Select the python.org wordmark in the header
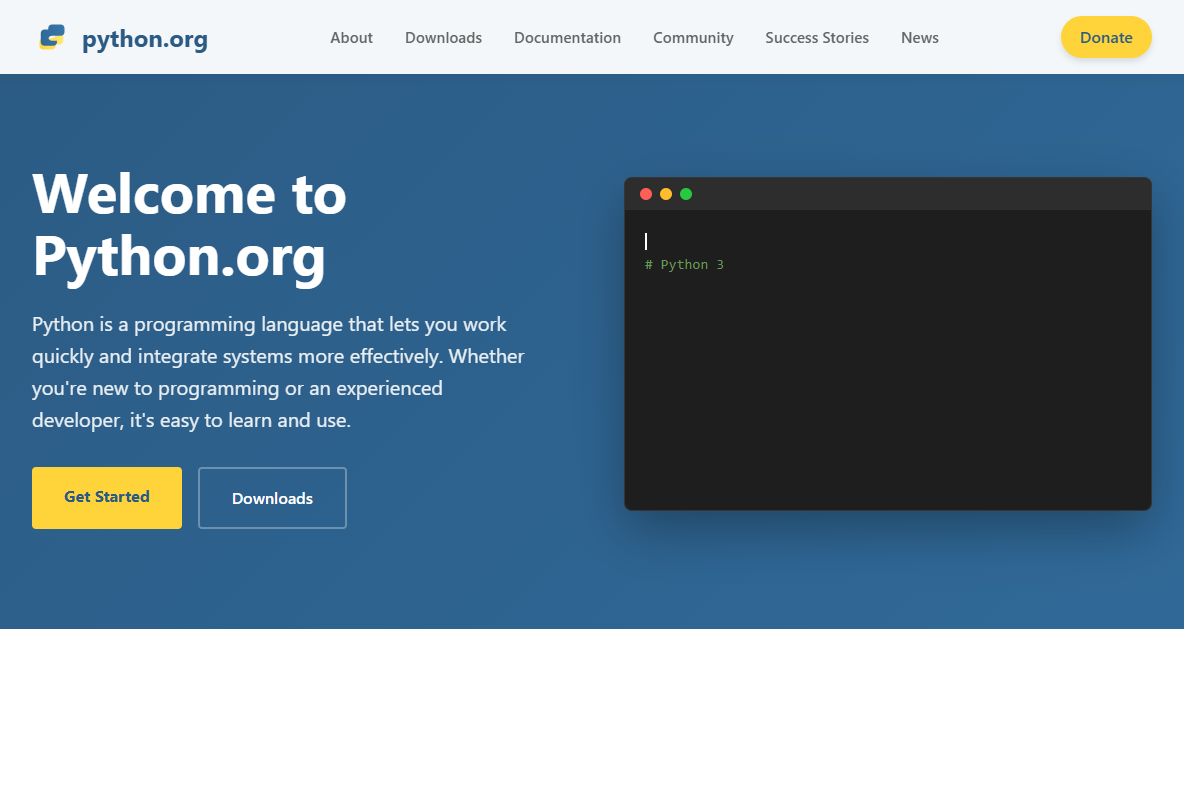This screenshot has width=1200, height=800. 146,39
